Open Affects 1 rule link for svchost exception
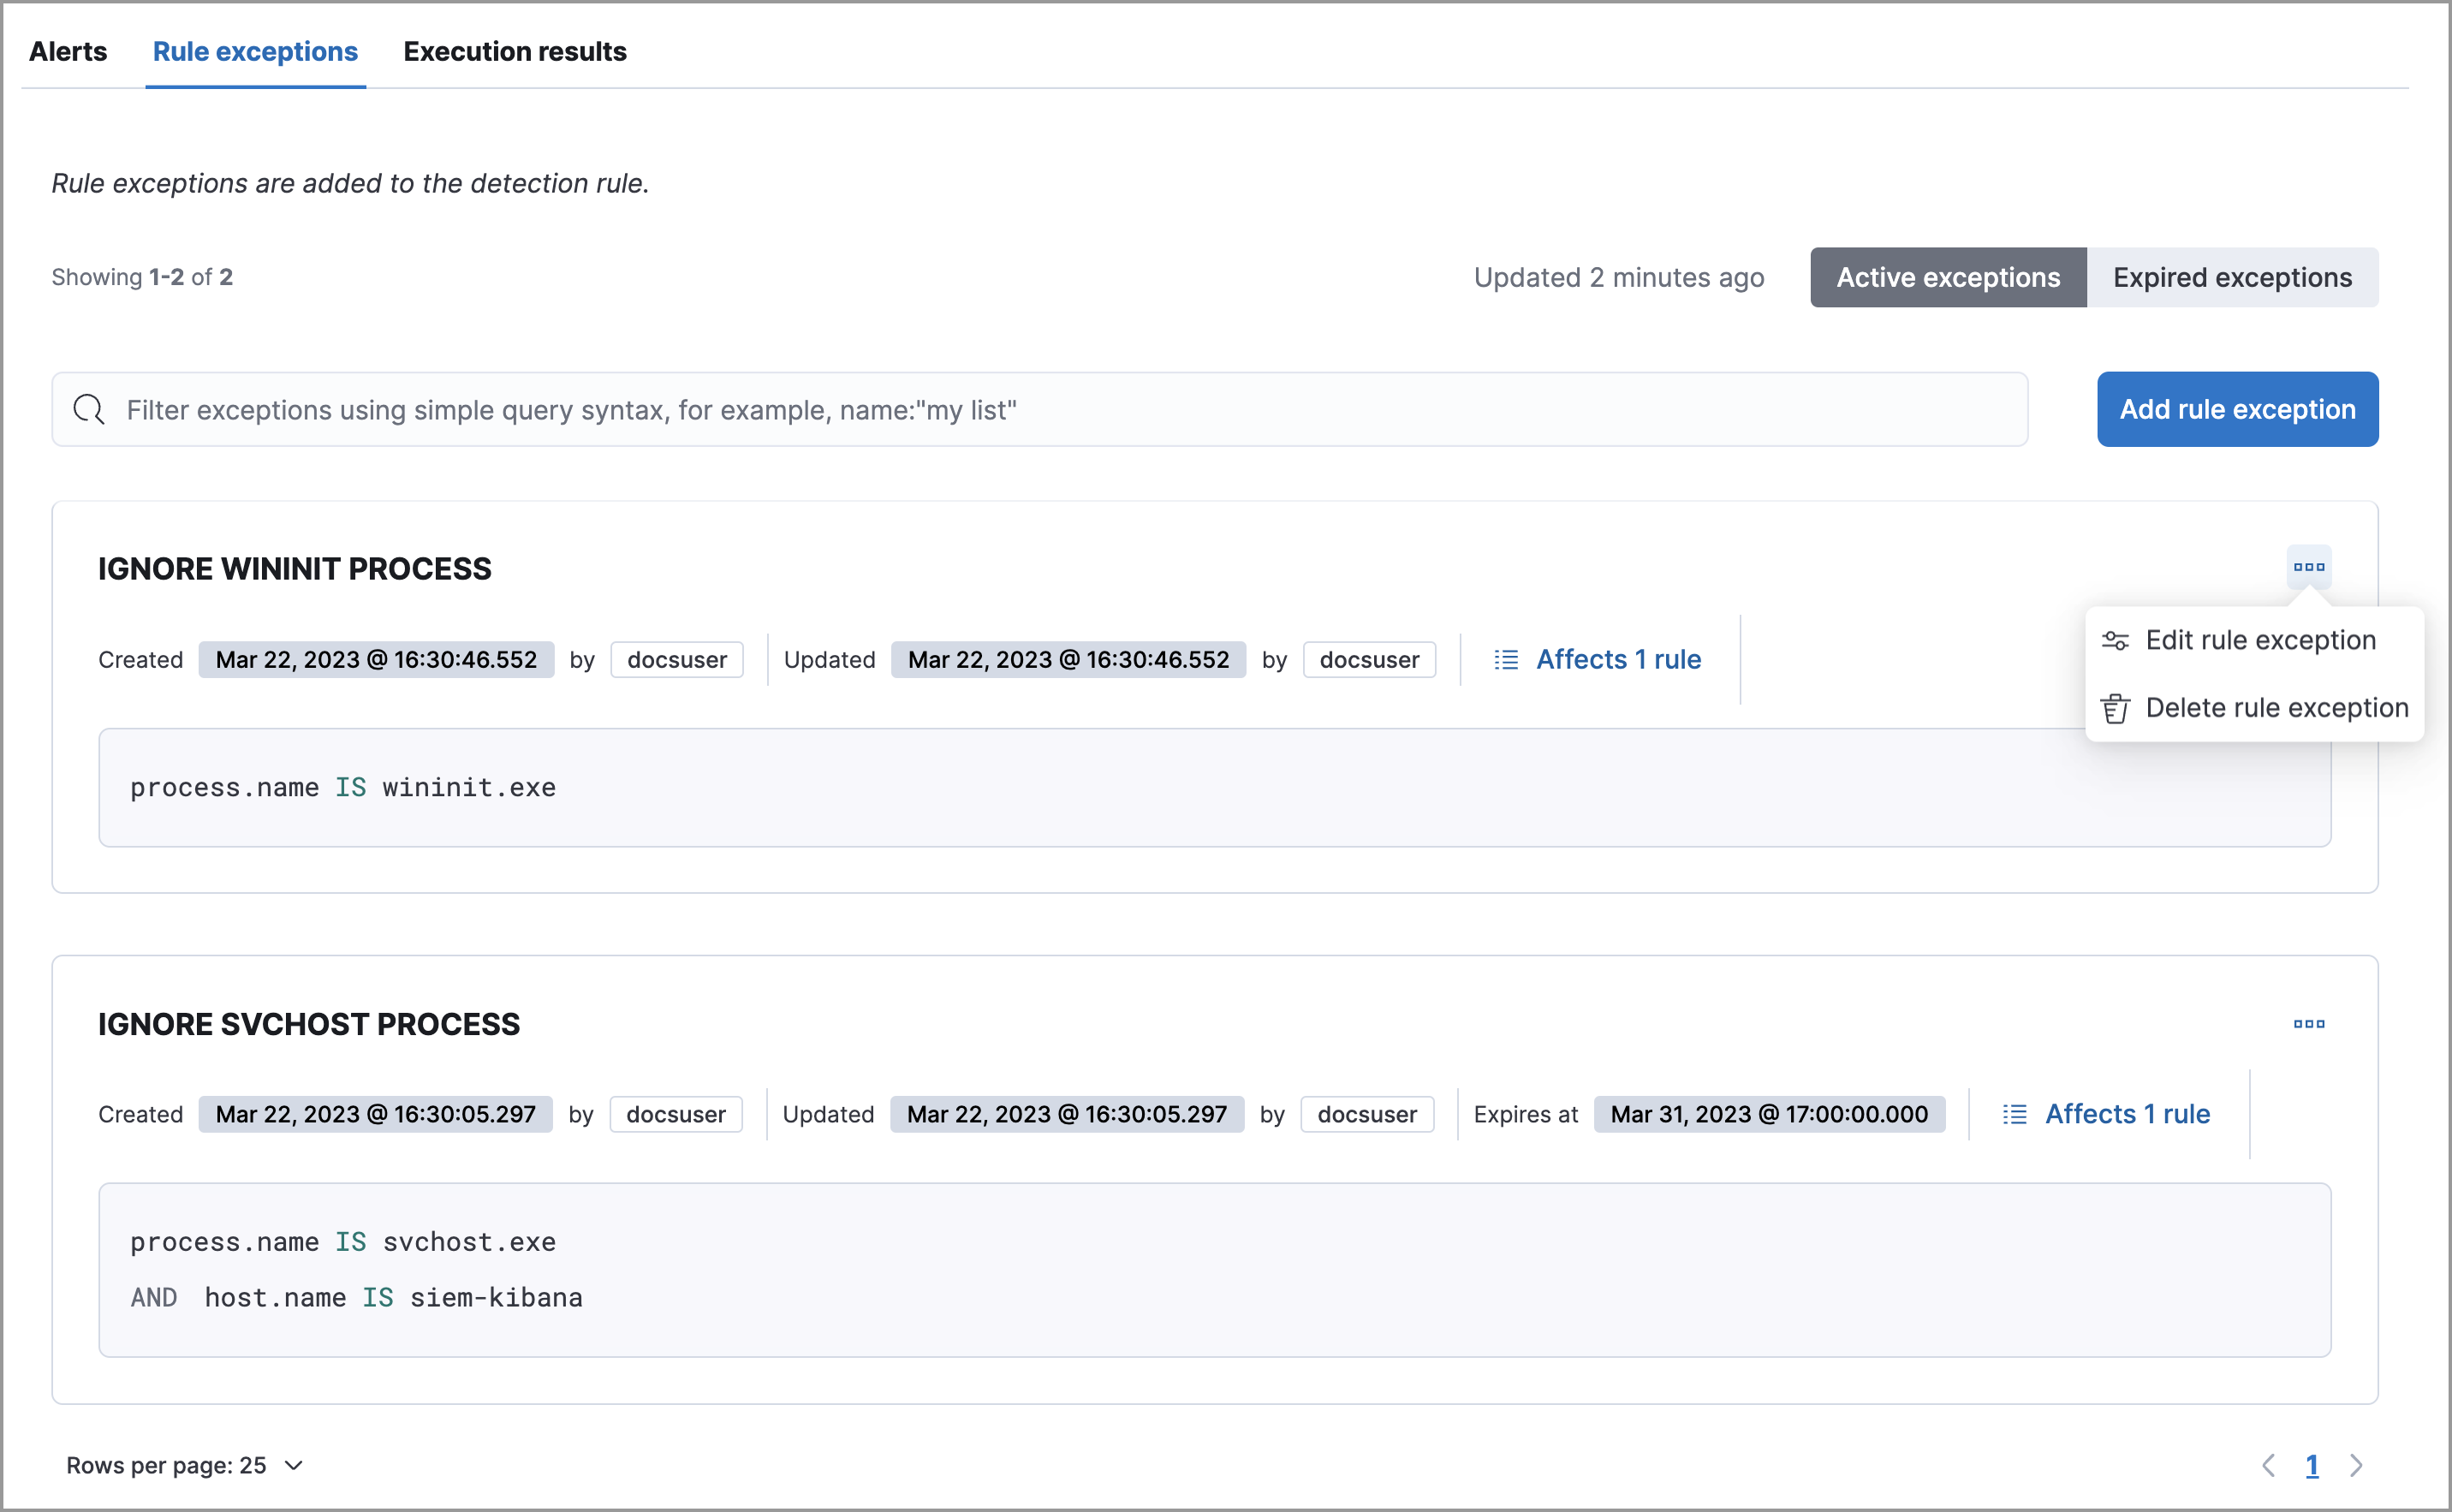This screenshot has width=2452, height=1512. [2126, 1114]
